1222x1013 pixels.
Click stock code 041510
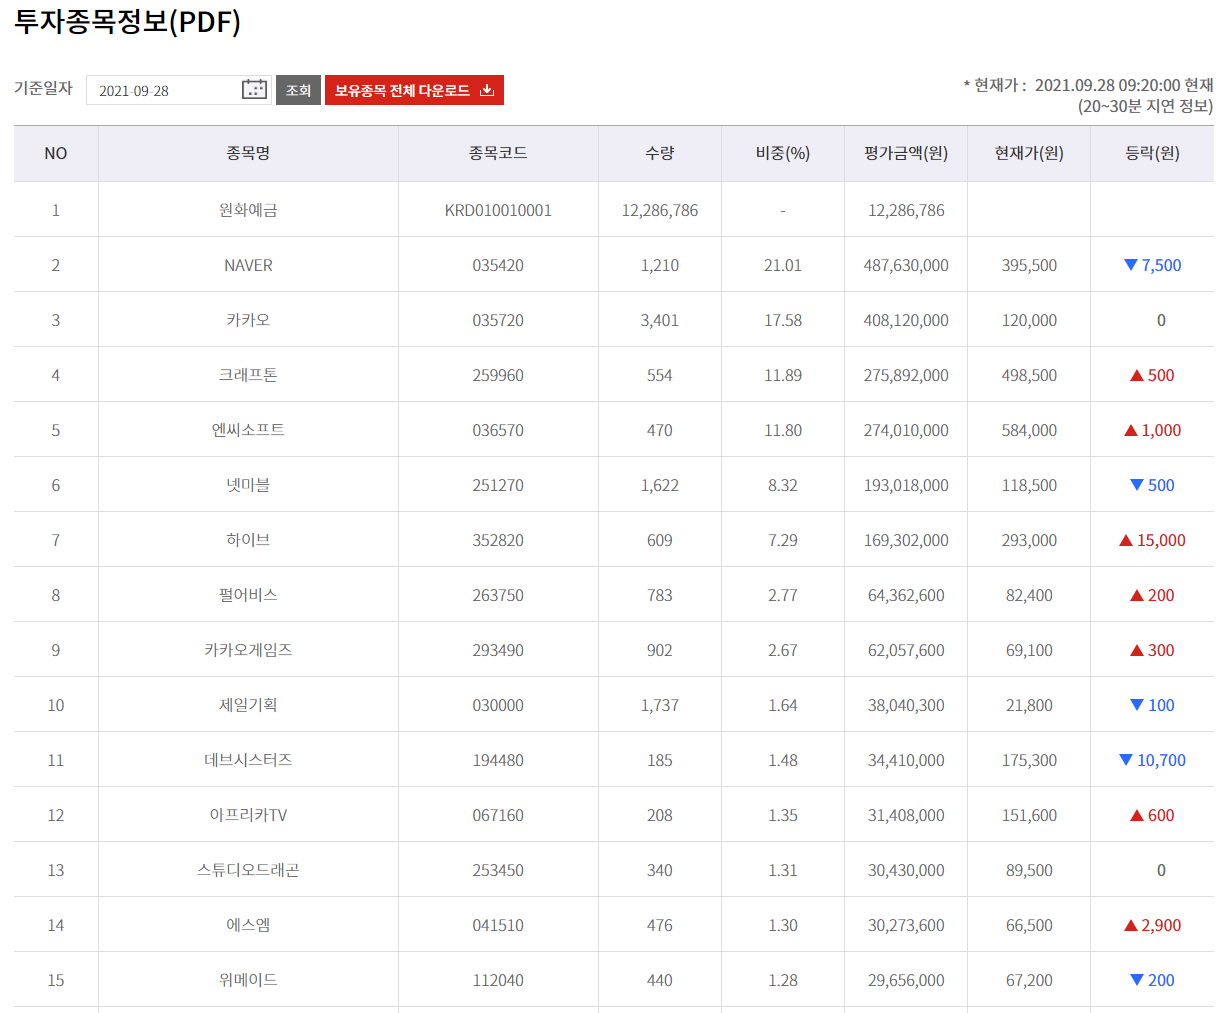498,925
